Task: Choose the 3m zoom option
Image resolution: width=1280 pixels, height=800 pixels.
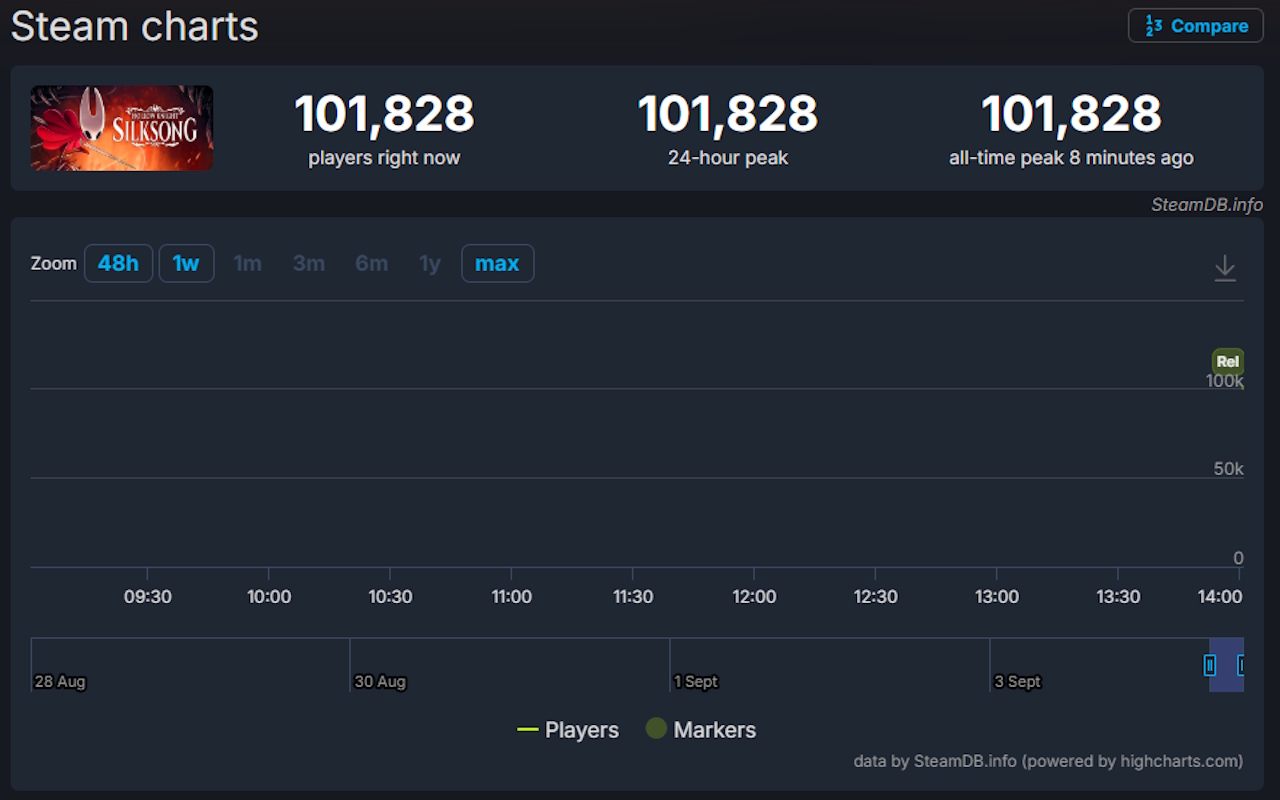Action: point(308,264)
